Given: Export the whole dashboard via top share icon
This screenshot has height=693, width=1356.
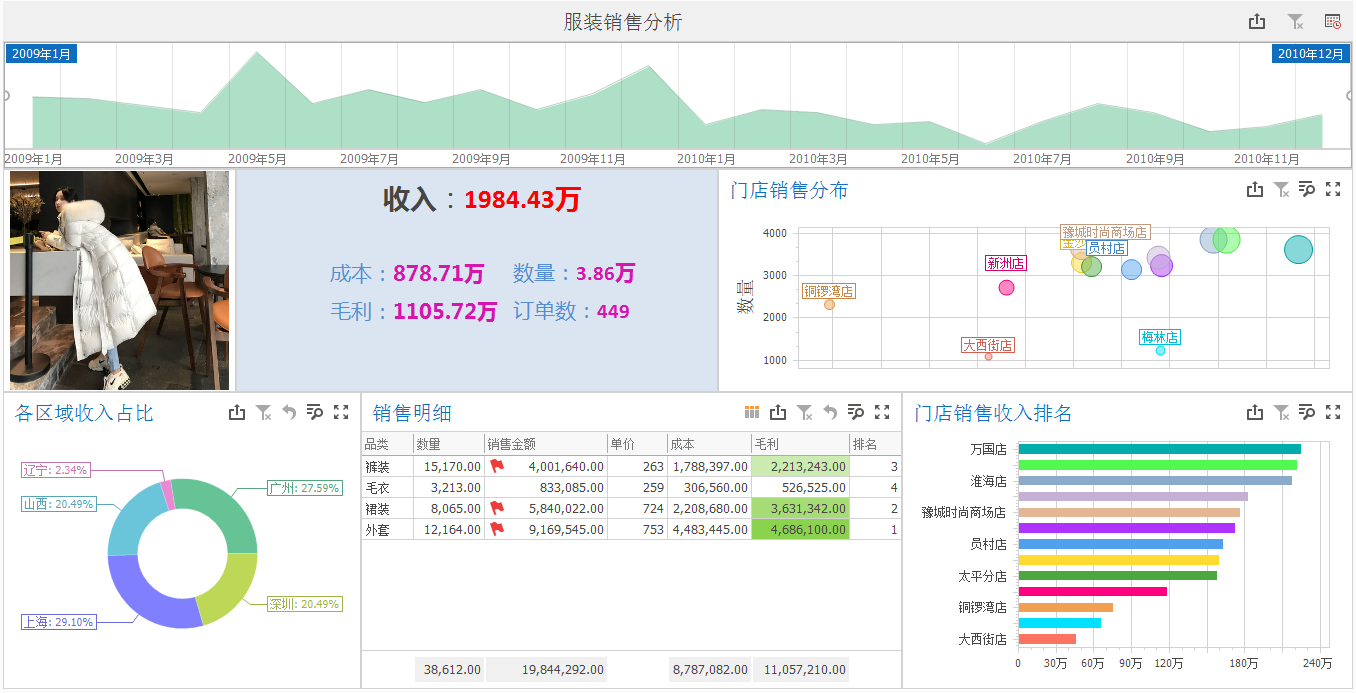Looking at the screenshot, I should pos(1257,22).
